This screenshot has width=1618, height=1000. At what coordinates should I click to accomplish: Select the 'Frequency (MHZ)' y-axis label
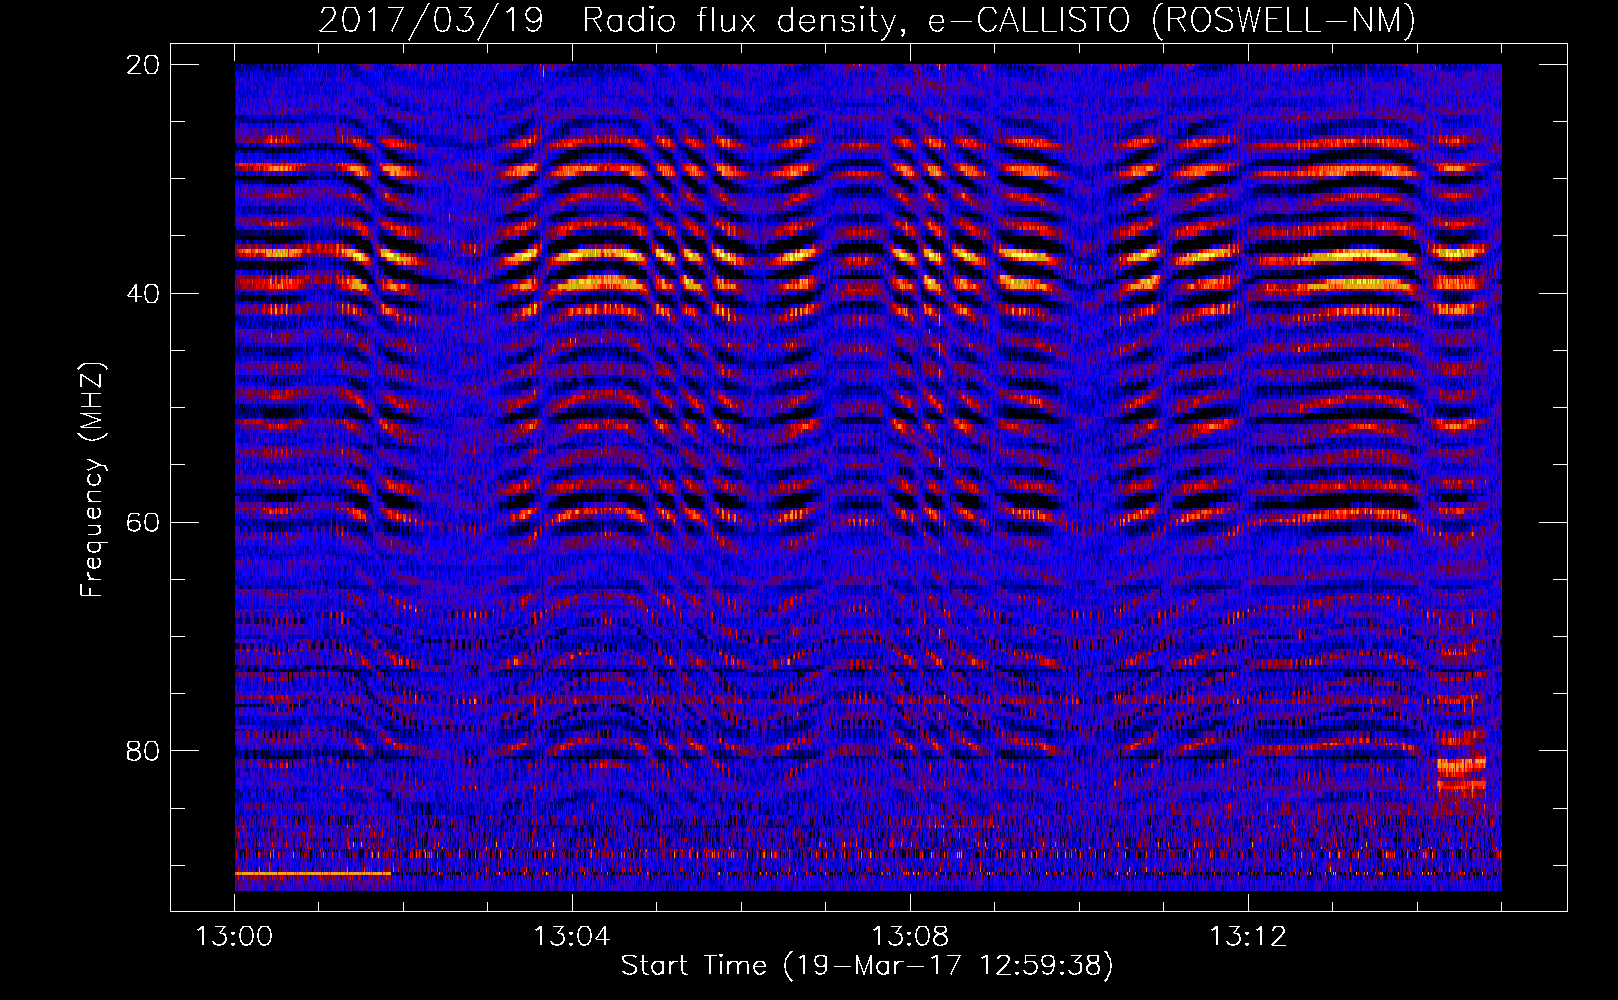point(92,481)
